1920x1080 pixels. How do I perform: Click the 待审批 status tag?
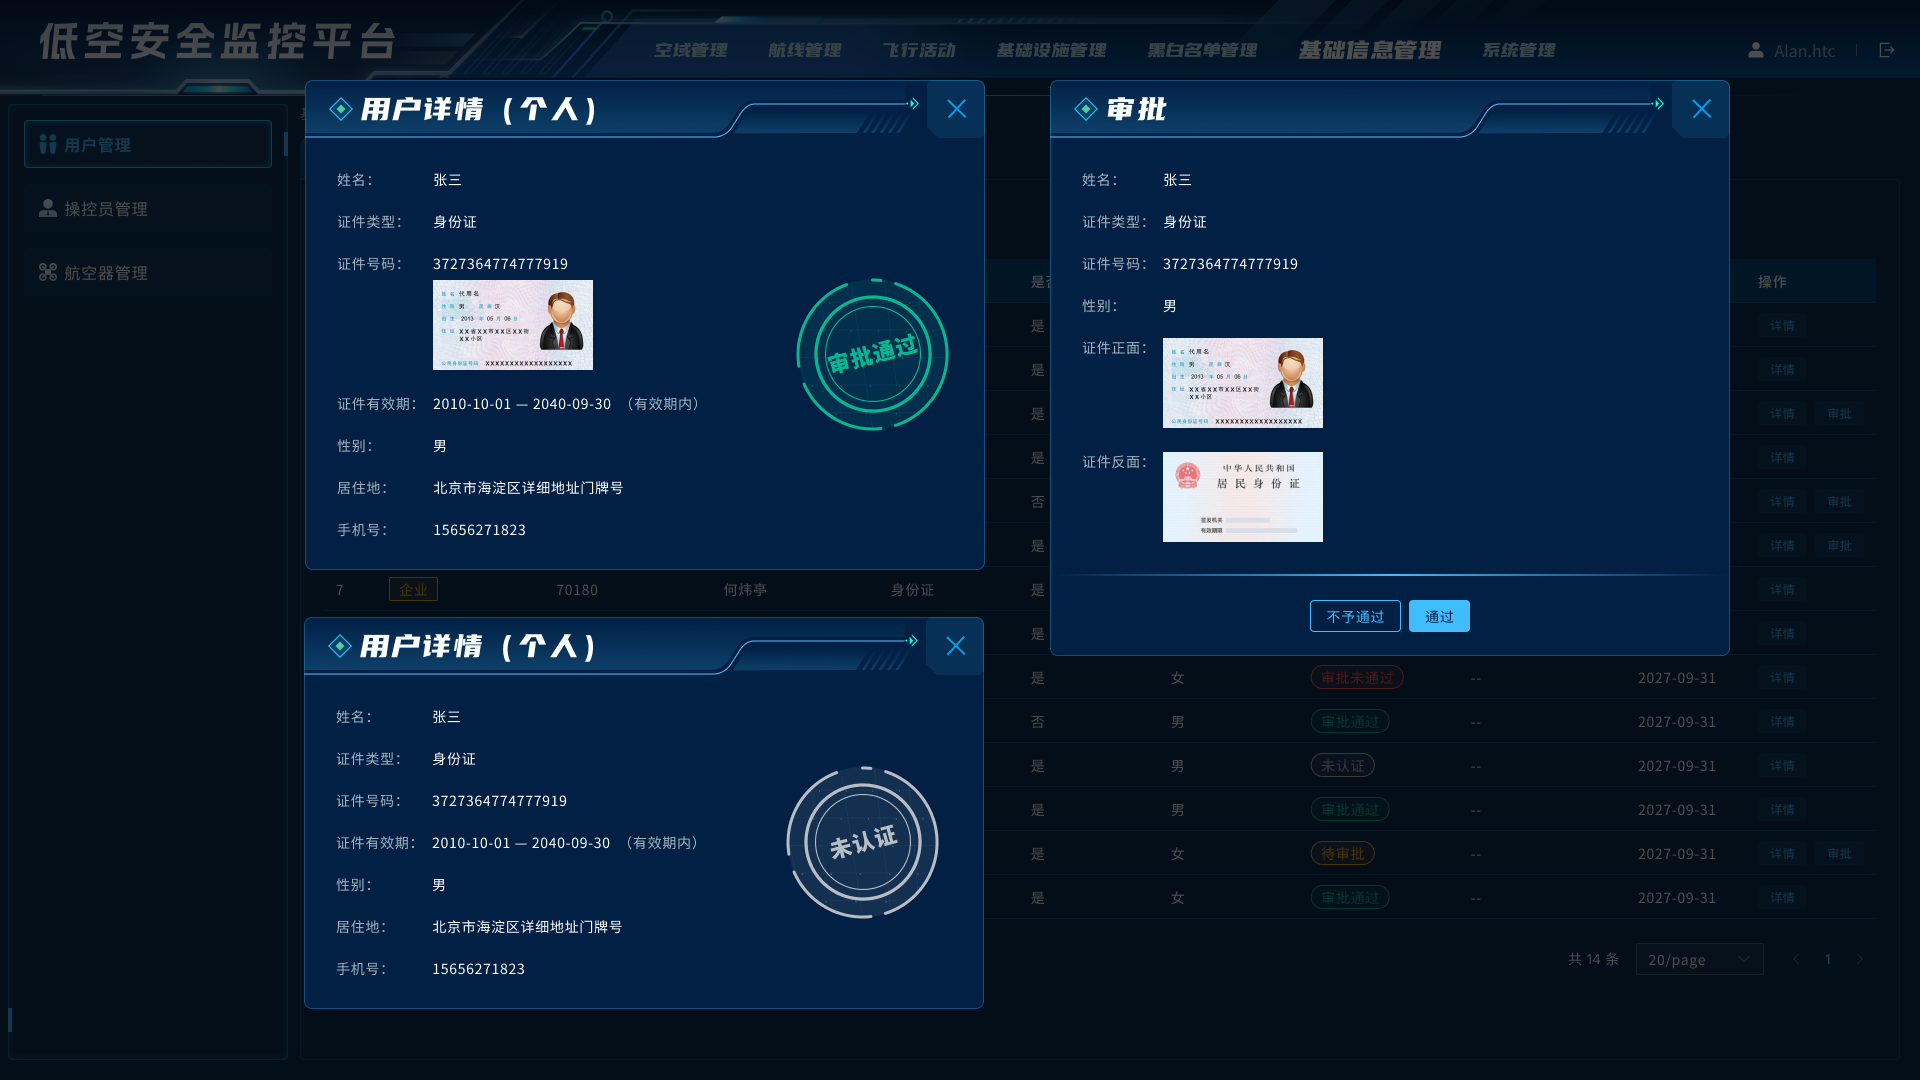click(1342, 854)
